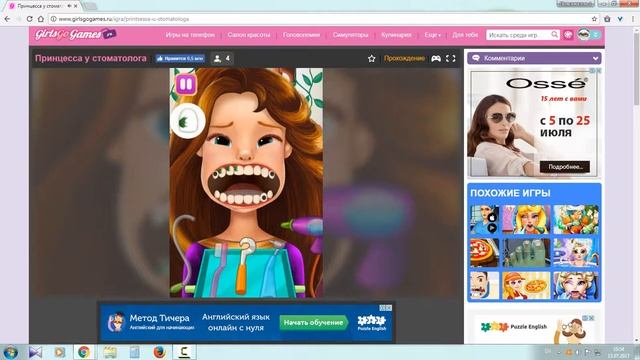640x360 pixels.
Task: Open Windows Start menu
Action: 10,352
